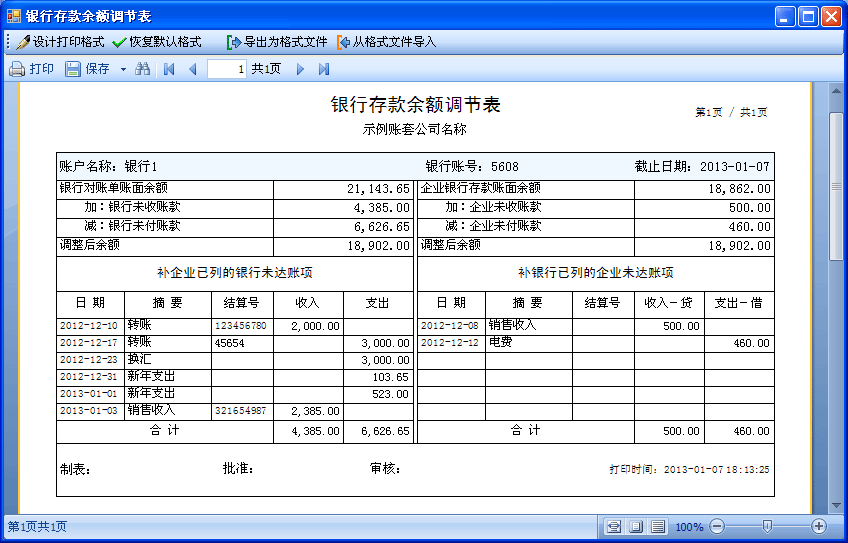
Task: Click 减：企业未付账款 label
Action: click(493, 226)
